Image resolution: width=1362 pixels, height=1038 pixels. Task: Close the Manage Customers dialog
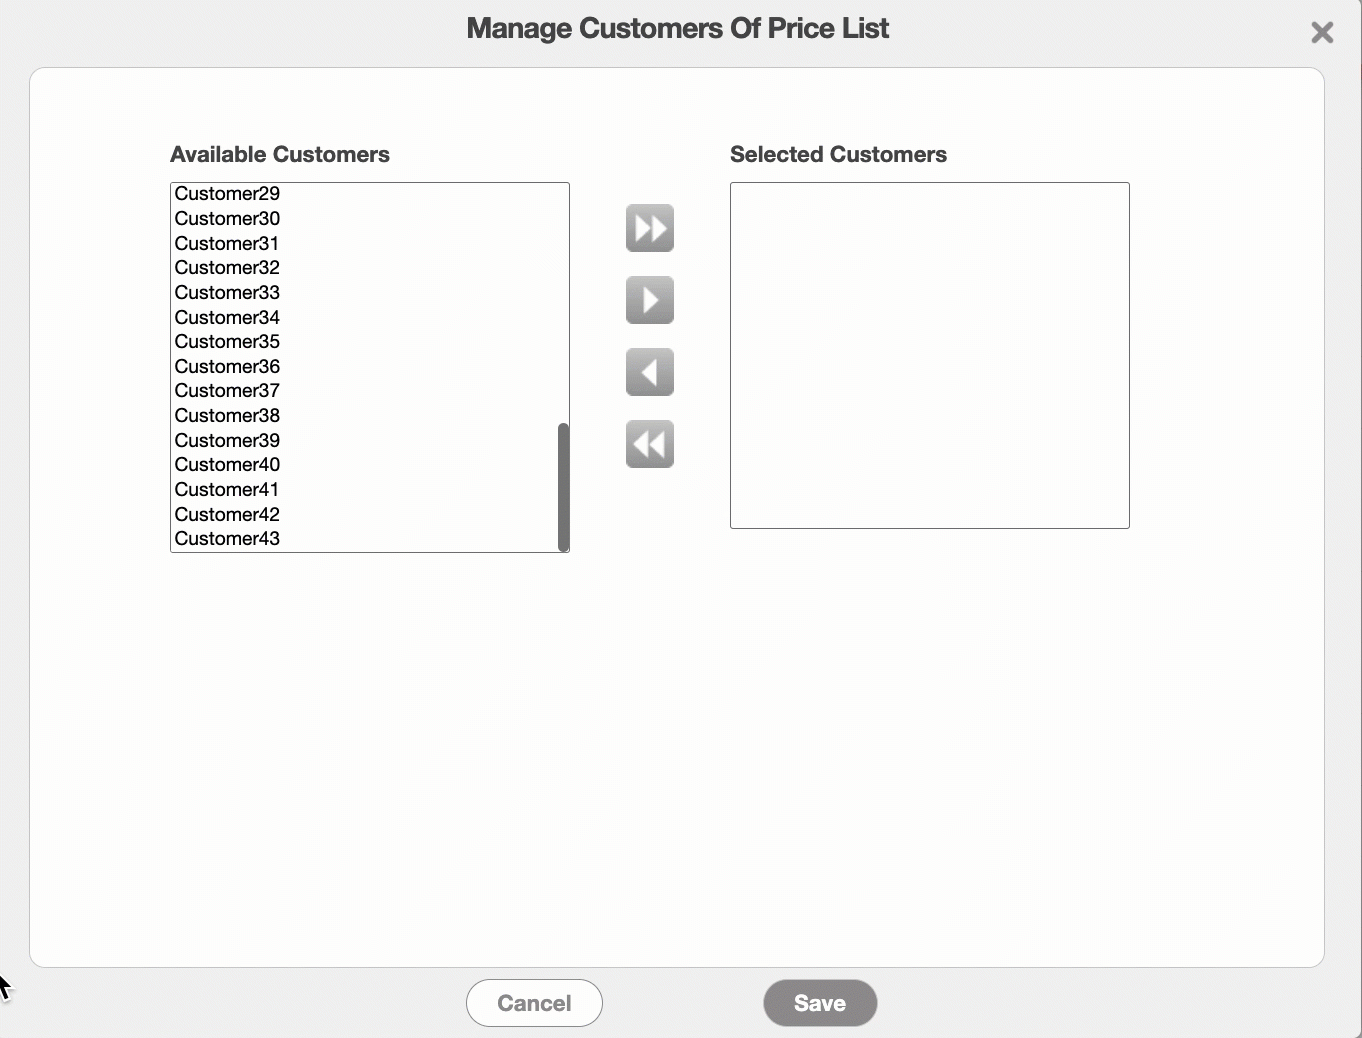pyautogui.click(x=1322, y=33)
